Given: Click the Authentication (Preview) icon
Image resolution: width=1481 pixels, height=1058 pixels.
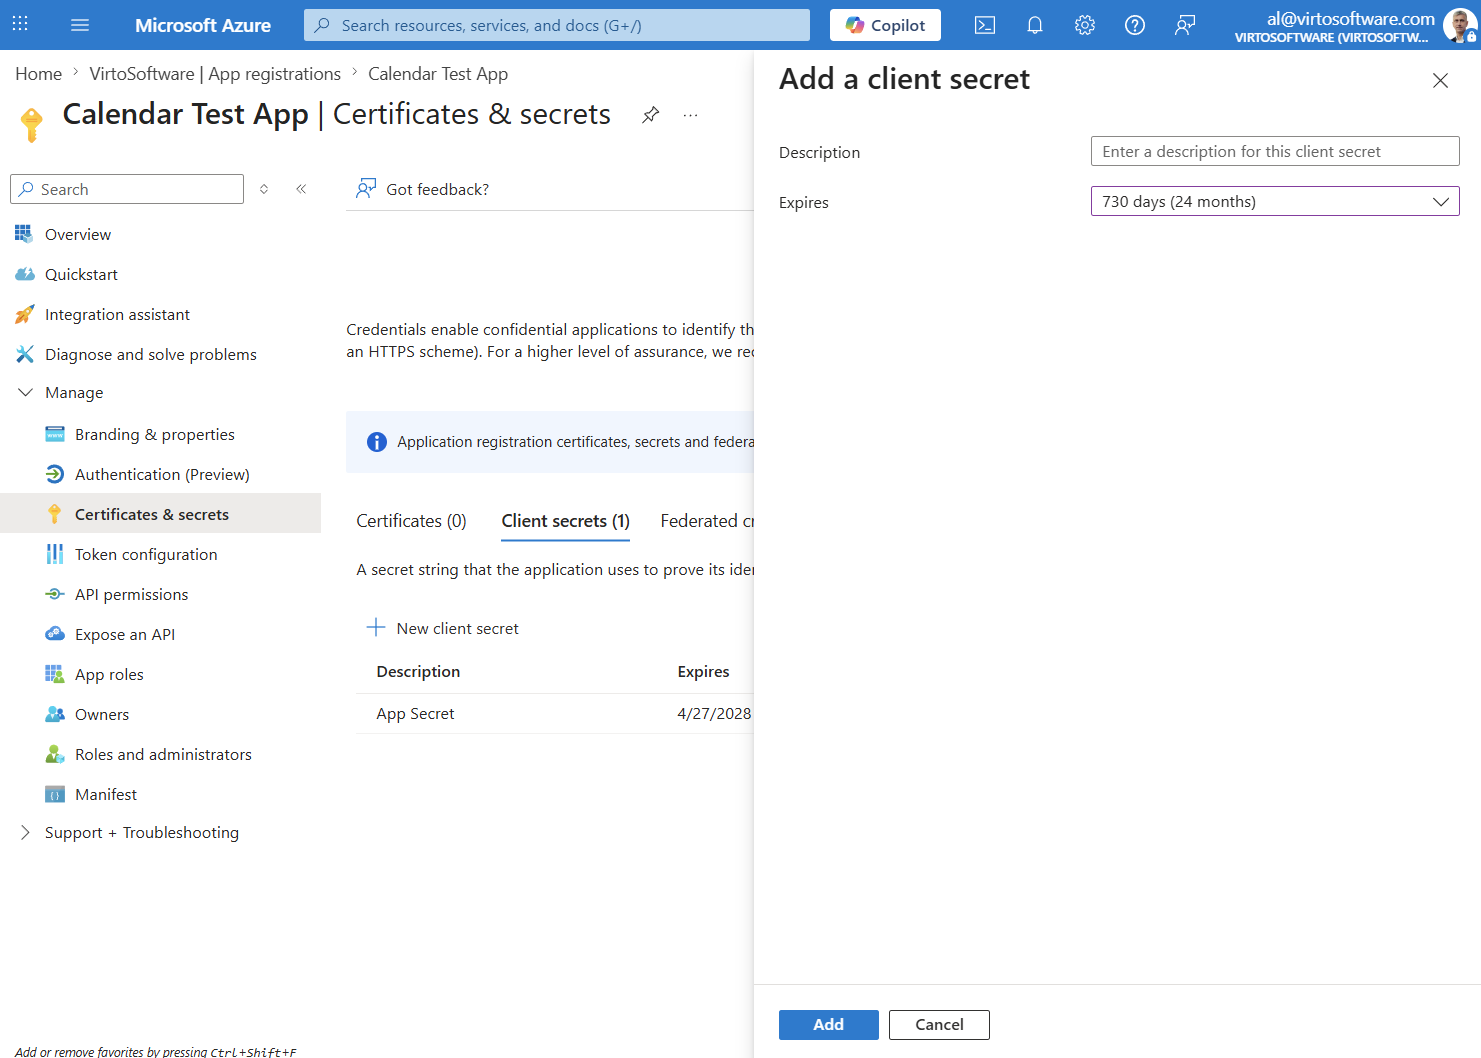Looking at the screenshot, I should click(55, 474).
